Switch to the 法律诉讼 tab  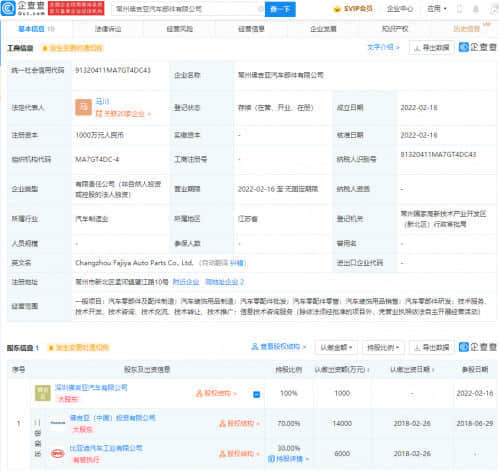click(x=108, y=29)
